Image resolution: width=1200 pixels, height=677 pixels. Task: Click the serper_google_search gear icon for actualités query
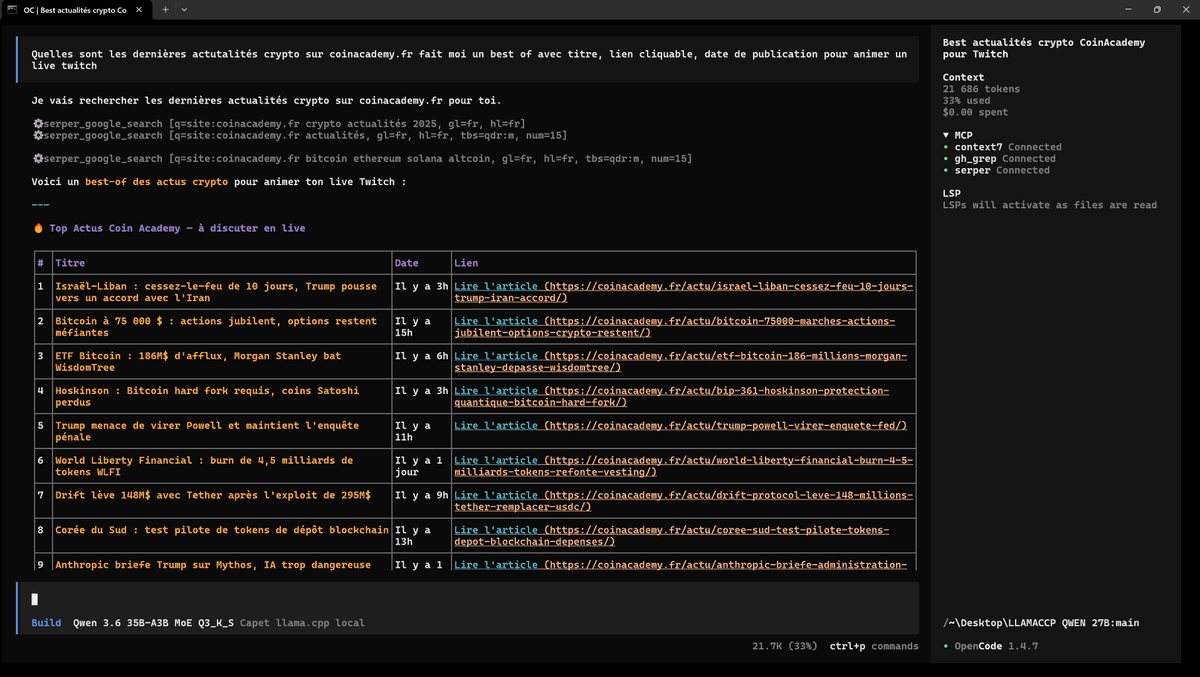coord(37,135)
